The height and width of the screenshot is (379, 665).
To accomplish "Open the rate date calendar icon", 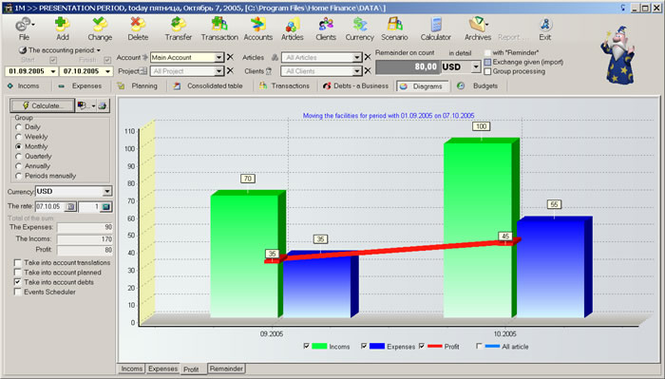I will pos(71,206).
